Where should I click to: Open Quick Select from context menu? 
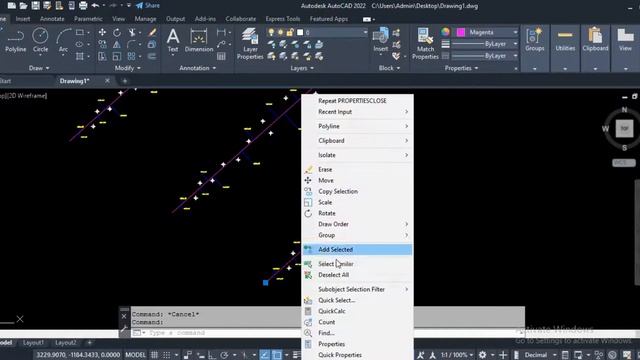pyautogui.click(x=358, y=300)
